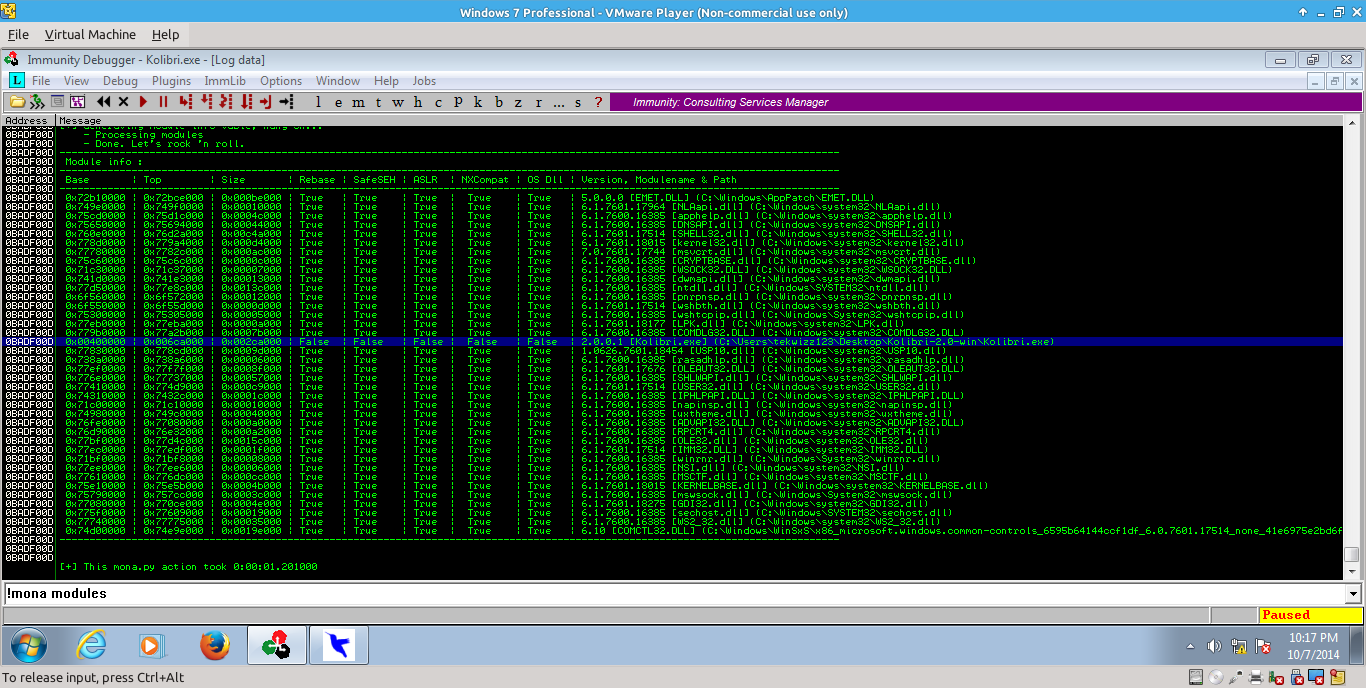Open Internet Explorer from the taskbar
Image resolution: width=1366 pixels, height=688 pixels.
pos(92,646)
